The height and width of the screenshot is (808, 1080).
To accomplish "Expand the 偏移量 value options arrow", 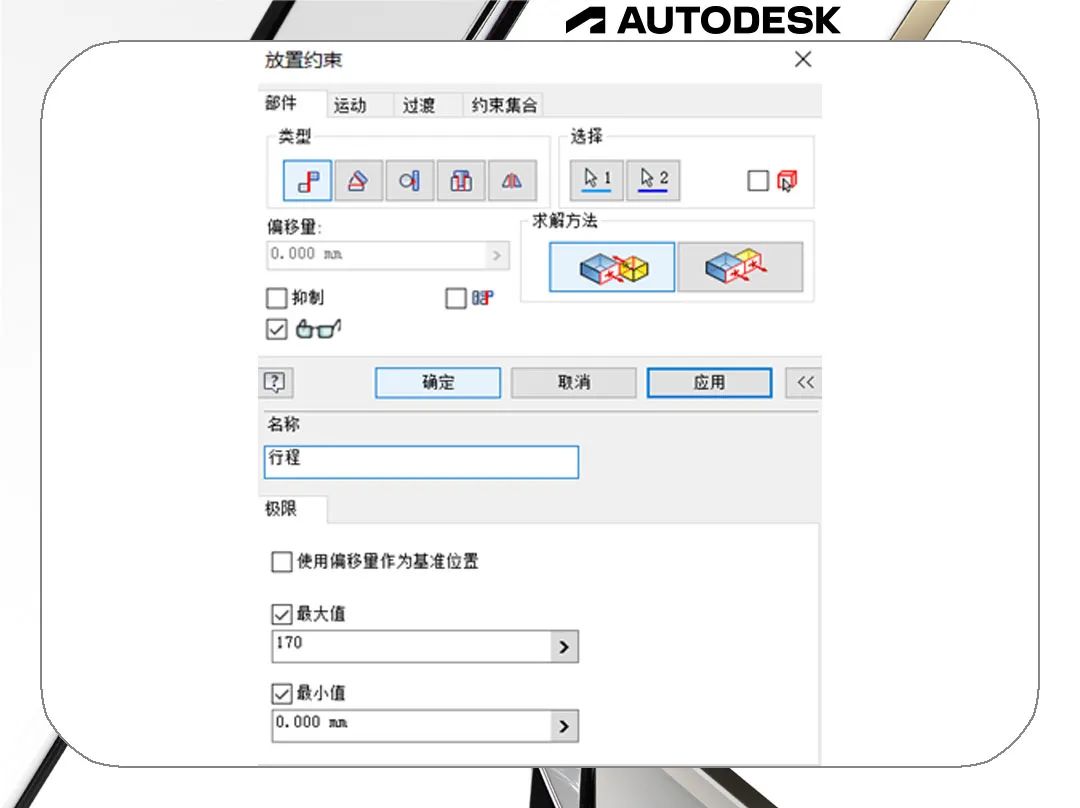I will tap(497, 255).
